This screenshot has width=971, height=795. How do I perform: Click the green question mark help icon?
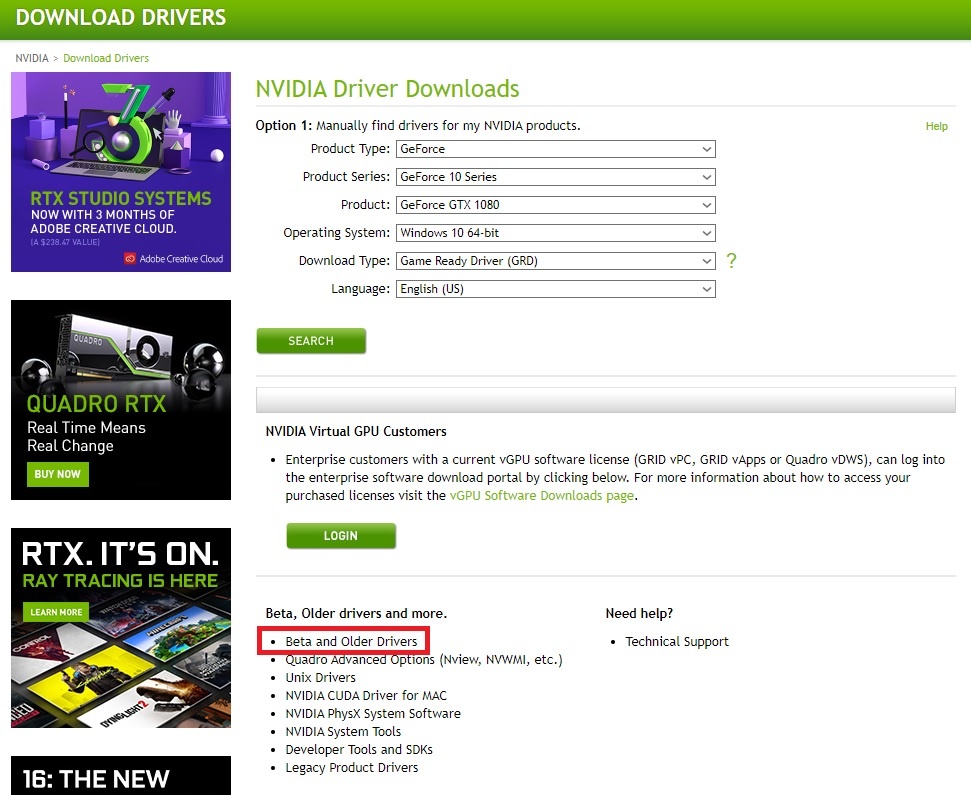tap(731, 261)
